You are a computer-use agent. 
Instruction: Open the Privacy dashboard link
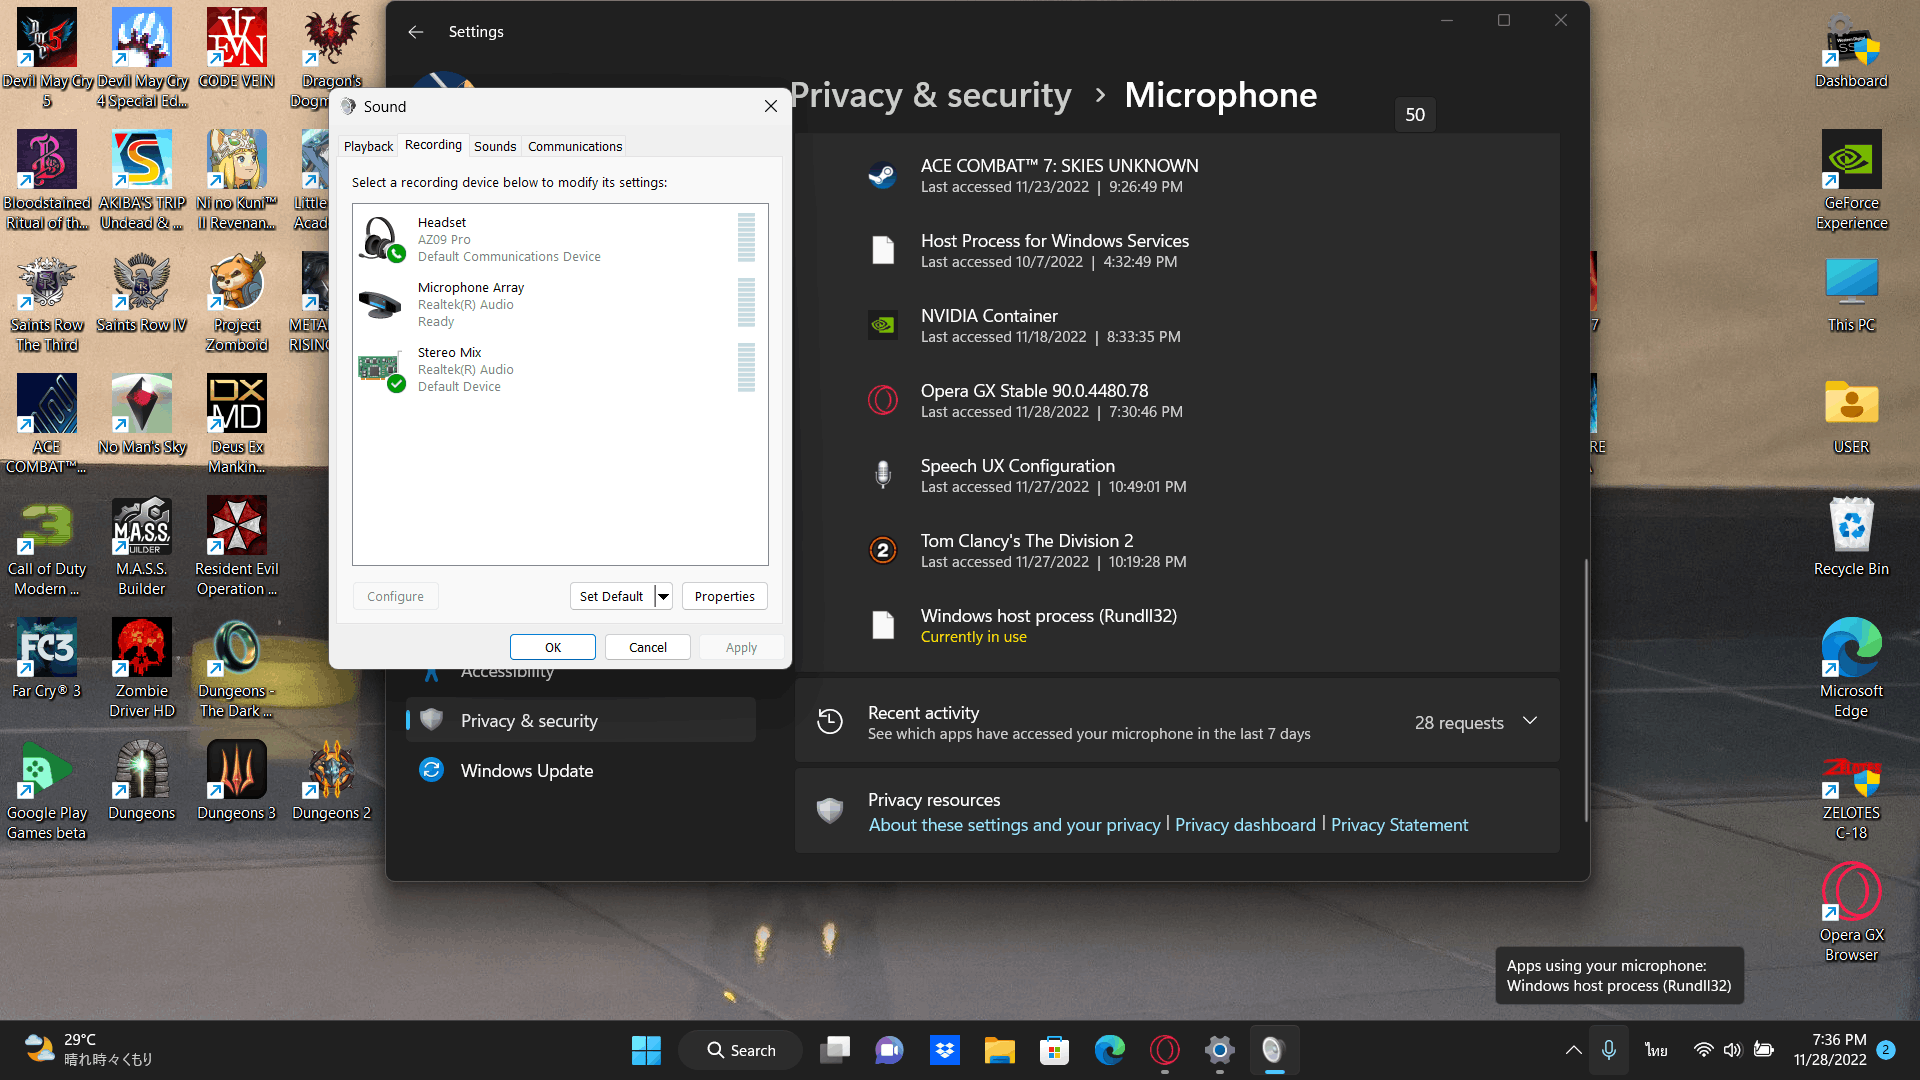click(x=1245, y=825)
